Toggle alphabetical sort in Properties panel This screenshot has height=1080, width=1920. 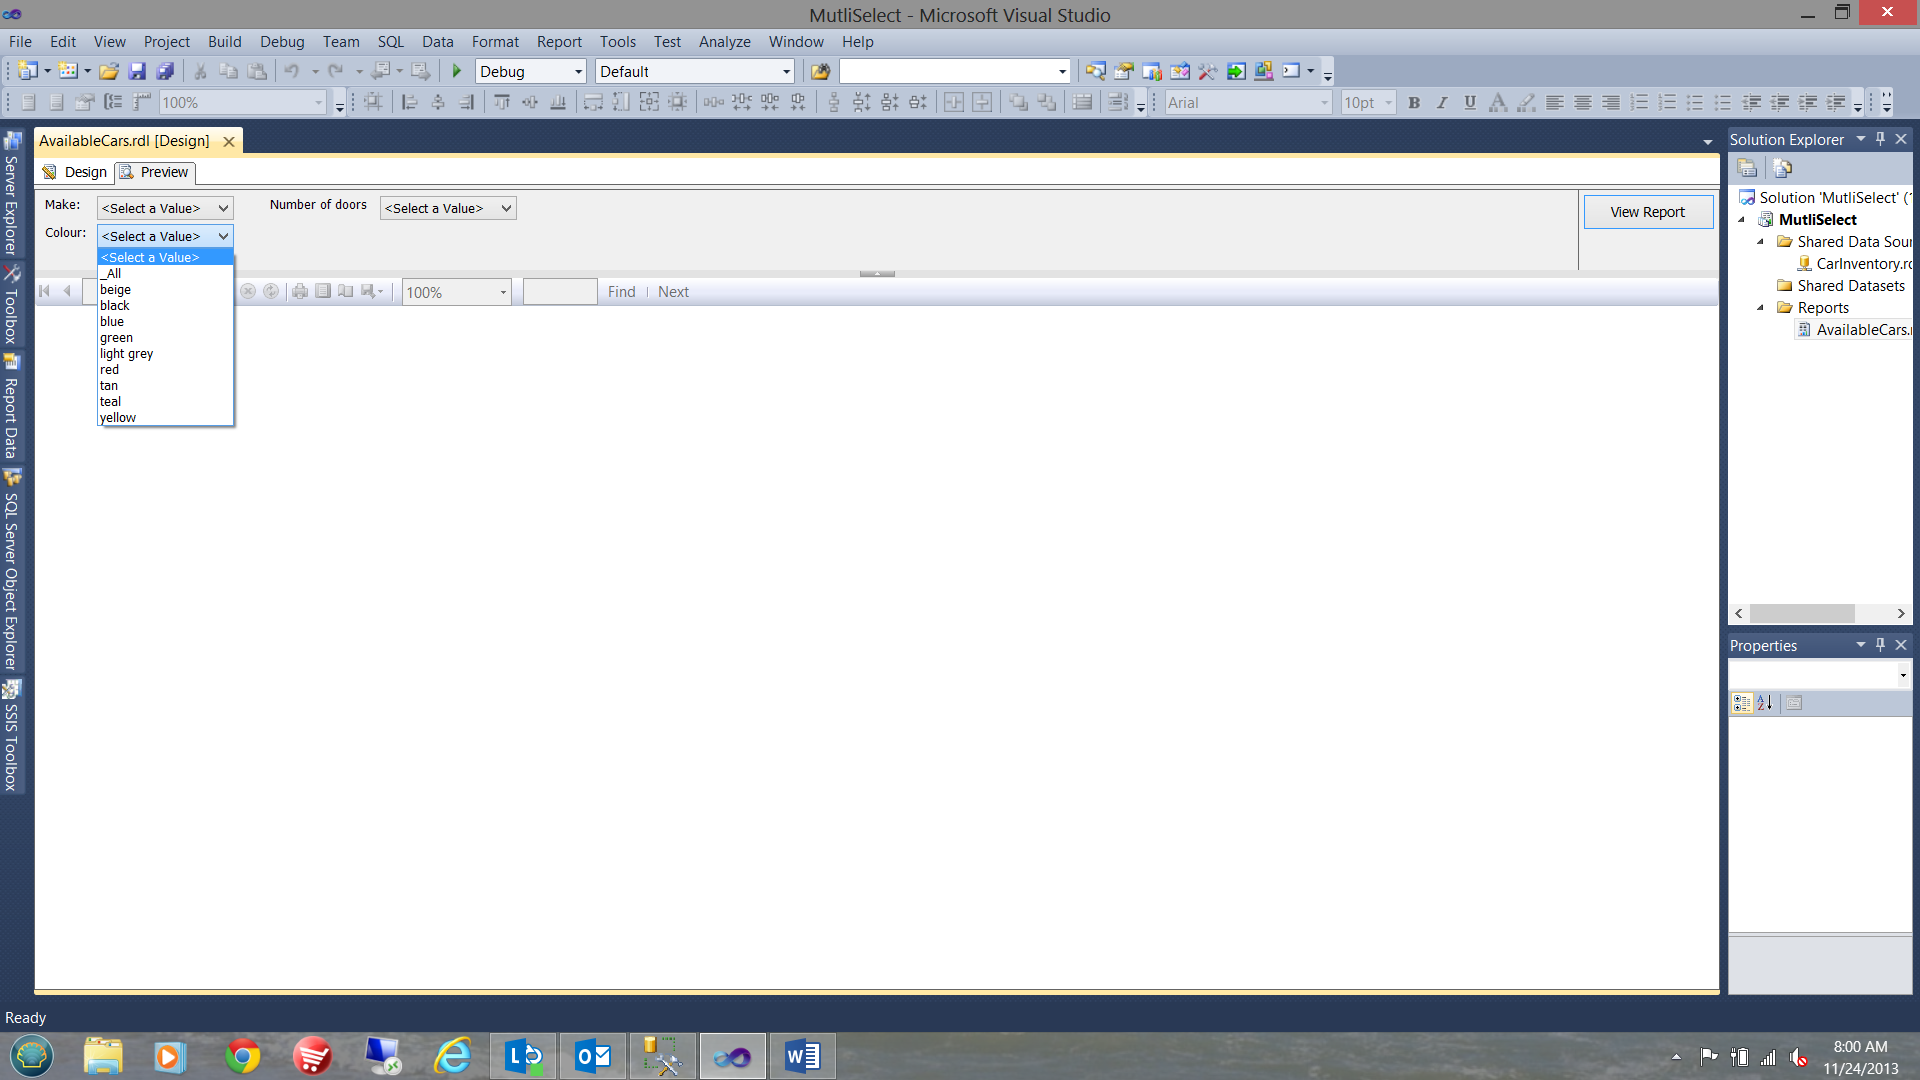tap(1765, 703)
